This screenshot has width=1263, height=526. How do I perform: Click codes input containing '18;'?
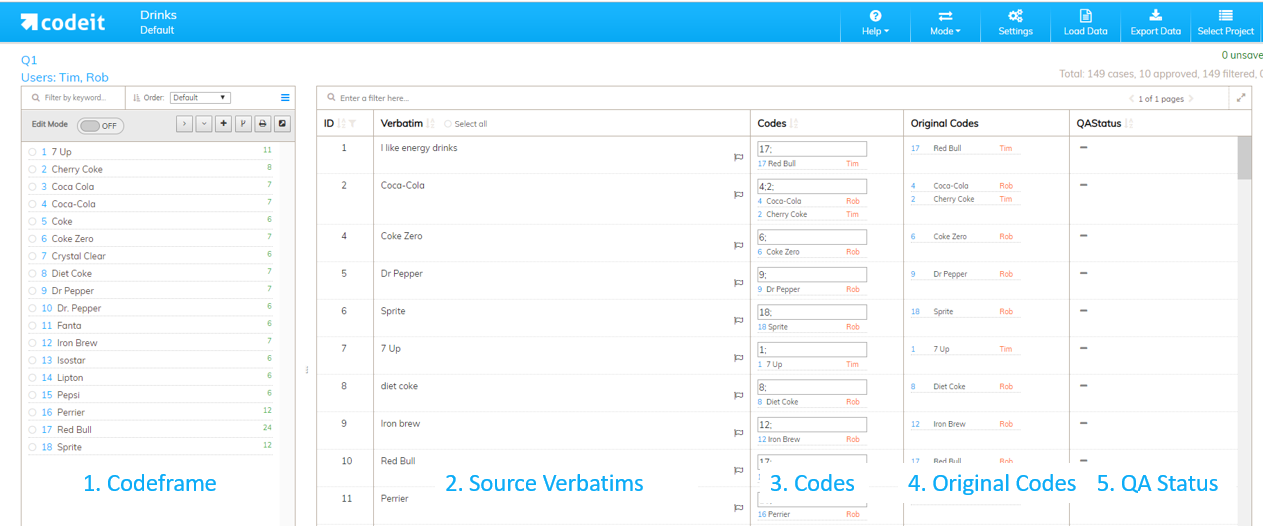pos(811,312)
